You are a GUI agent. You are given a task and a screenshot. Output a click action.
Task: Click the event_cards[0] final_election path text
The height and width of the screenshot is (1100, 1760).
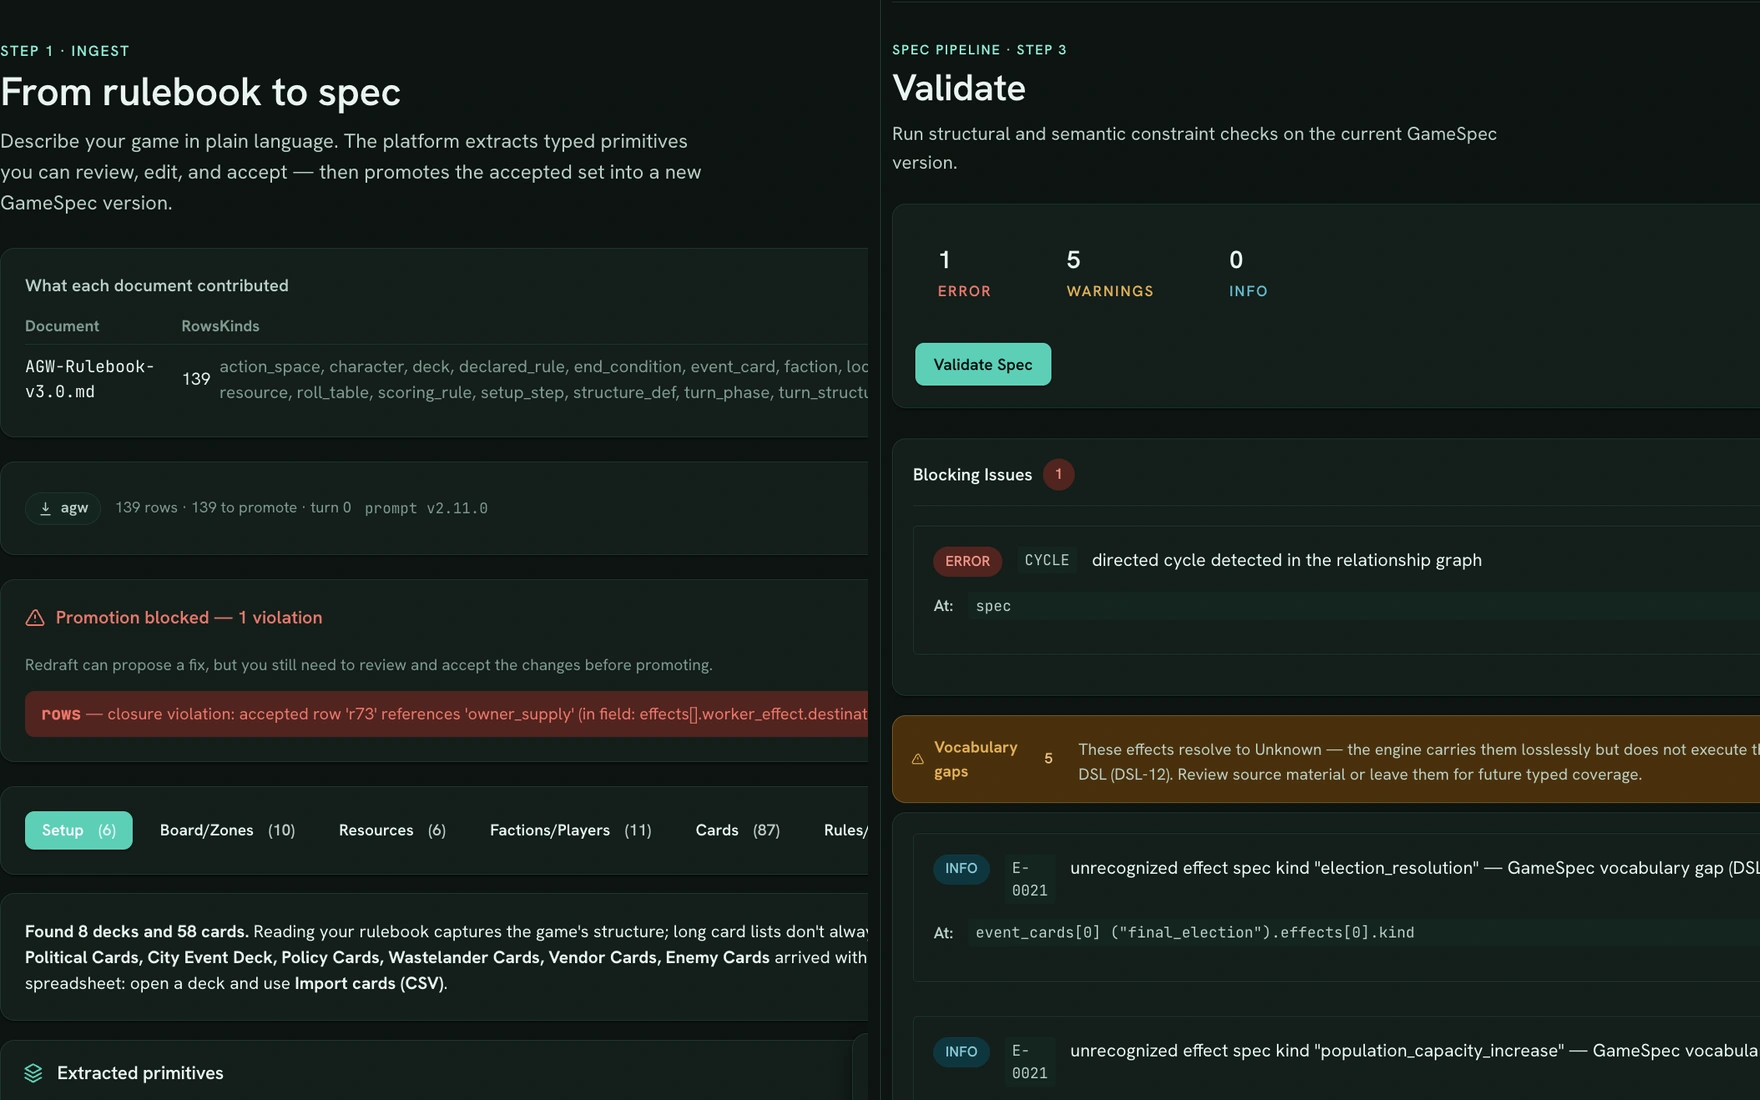1195,932
